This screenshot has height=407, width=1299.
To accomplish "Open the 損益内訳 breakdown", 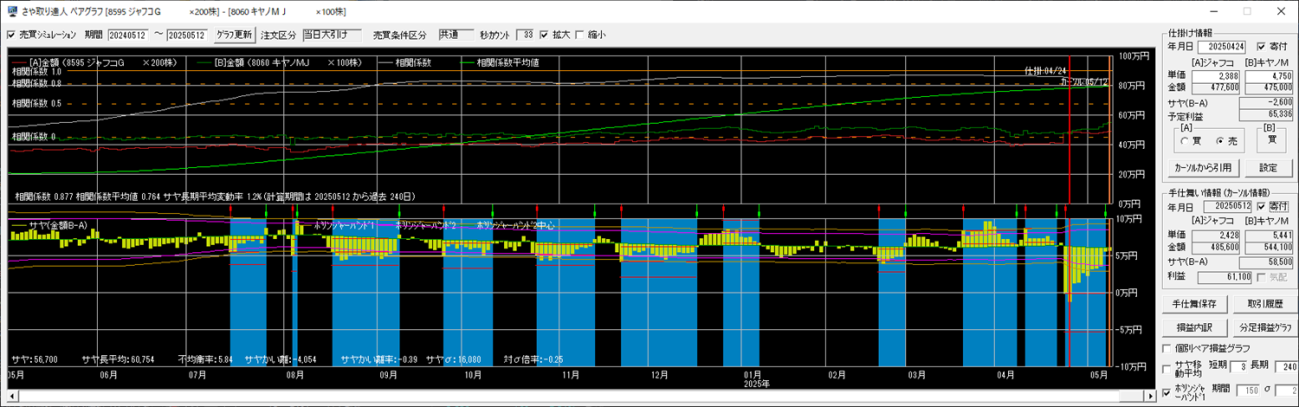I will pos(1192,326).
